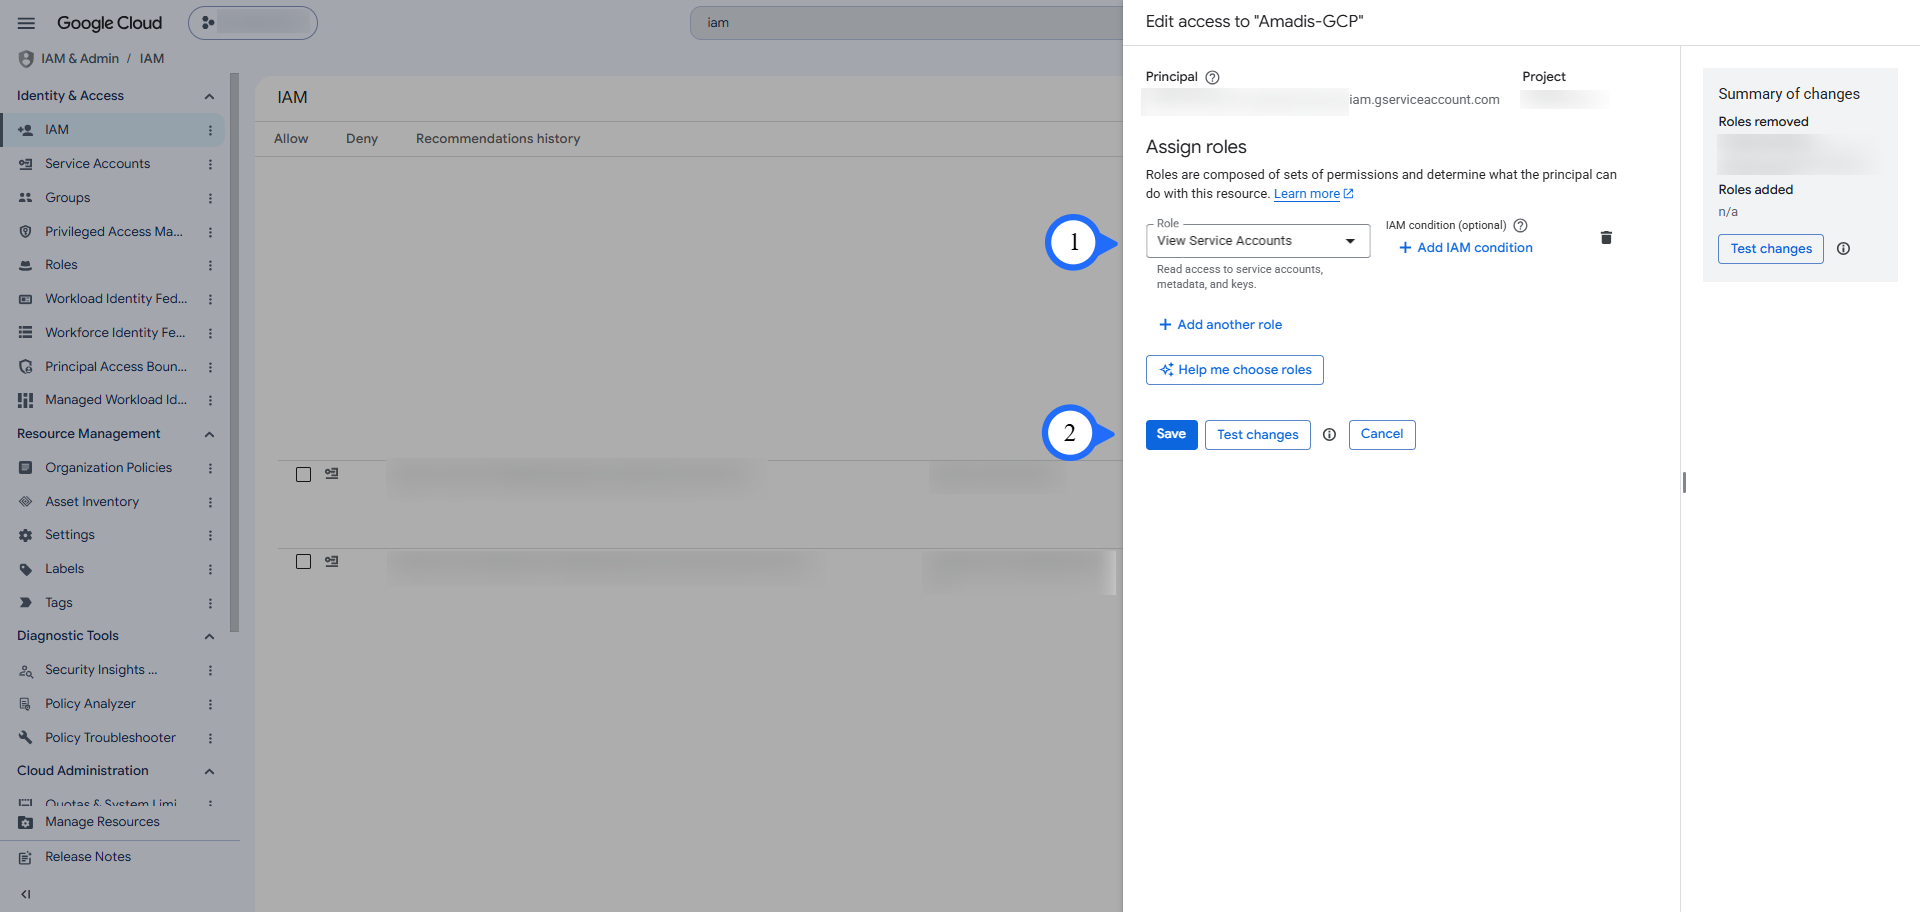Viewport: 1920px width, 912px height.
Task: Click the Release Notes icon
Action: tap(26, 857)
